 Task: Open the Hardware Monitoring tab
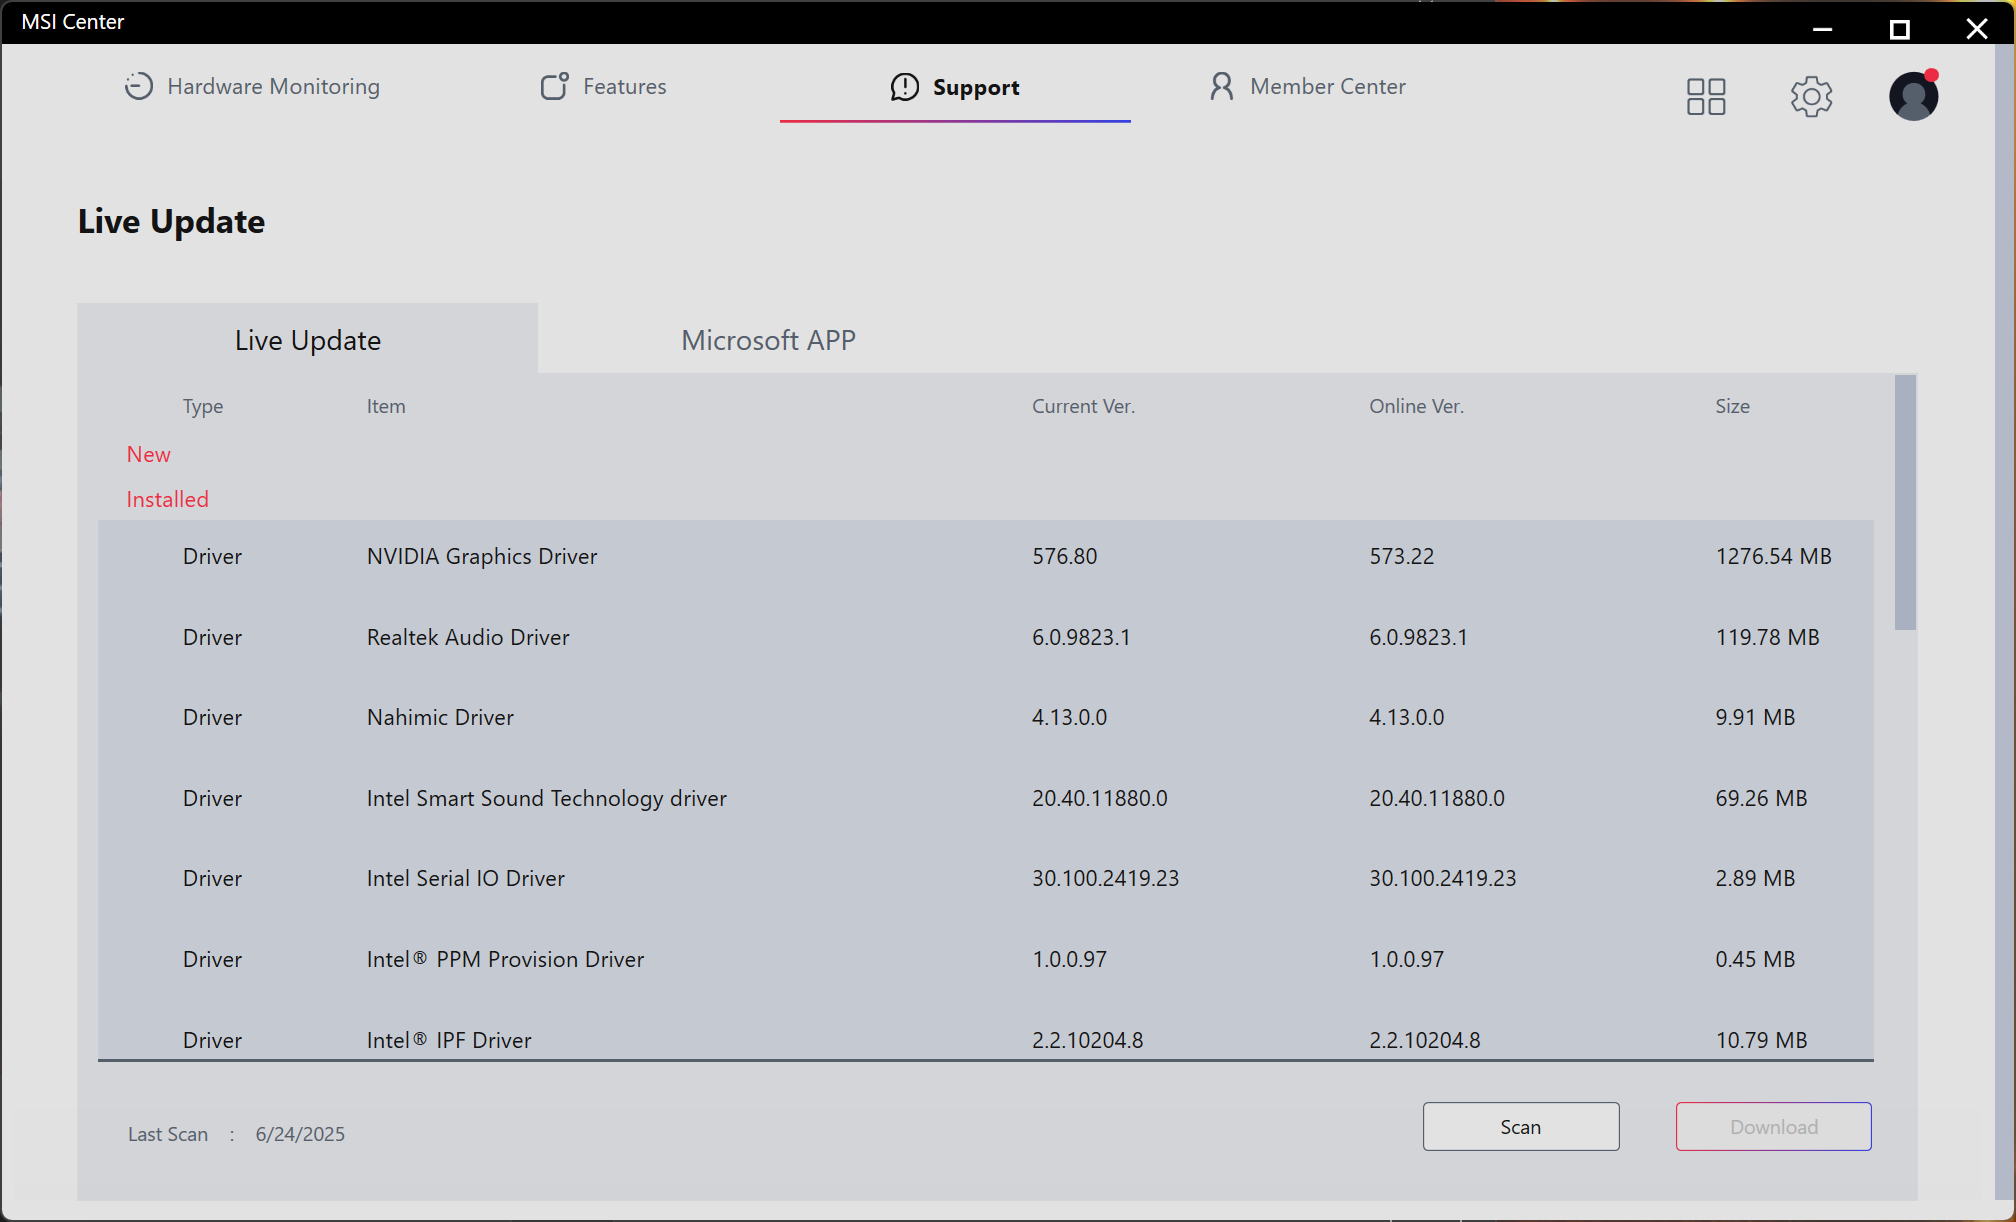tap(252, 87)
